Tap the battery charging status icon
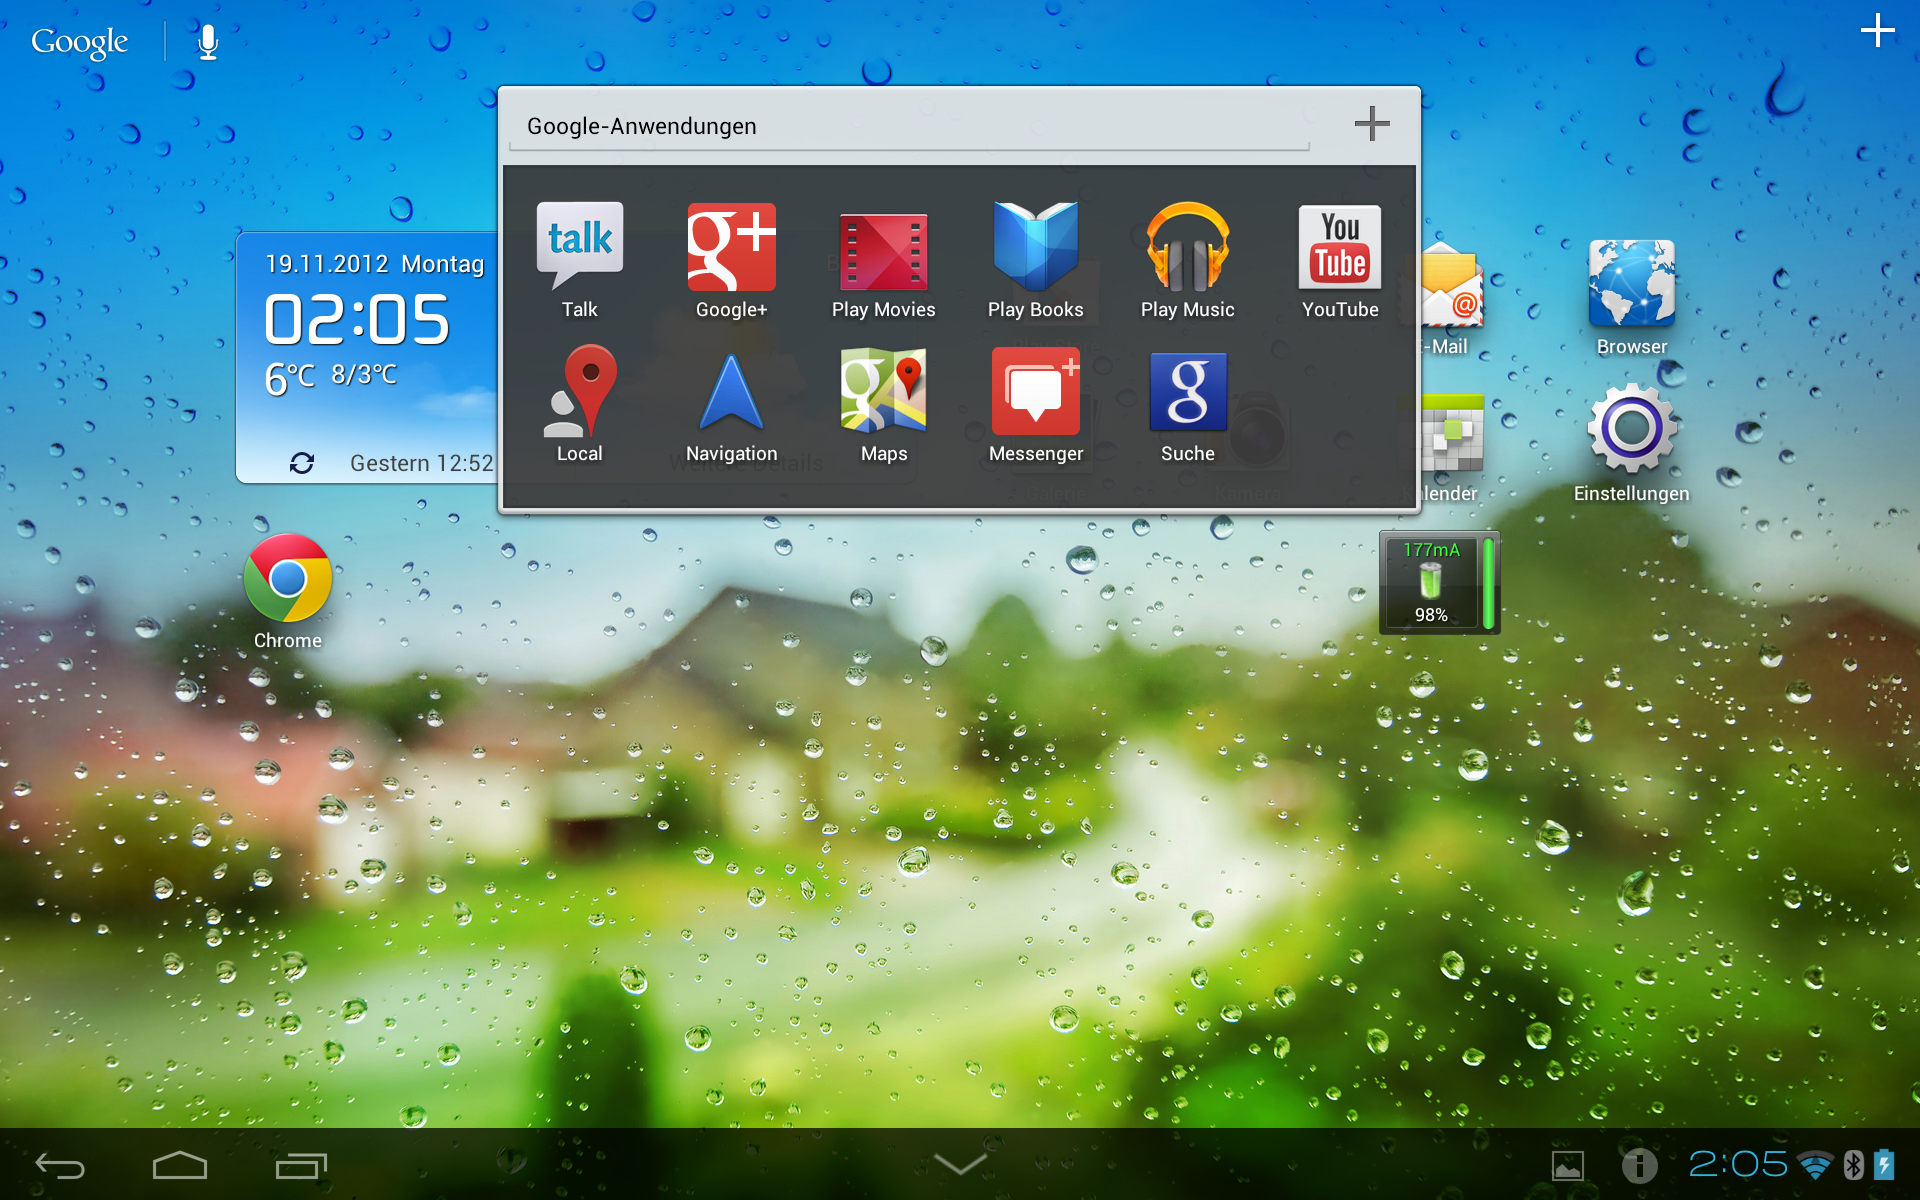 click(1884, 1165)
